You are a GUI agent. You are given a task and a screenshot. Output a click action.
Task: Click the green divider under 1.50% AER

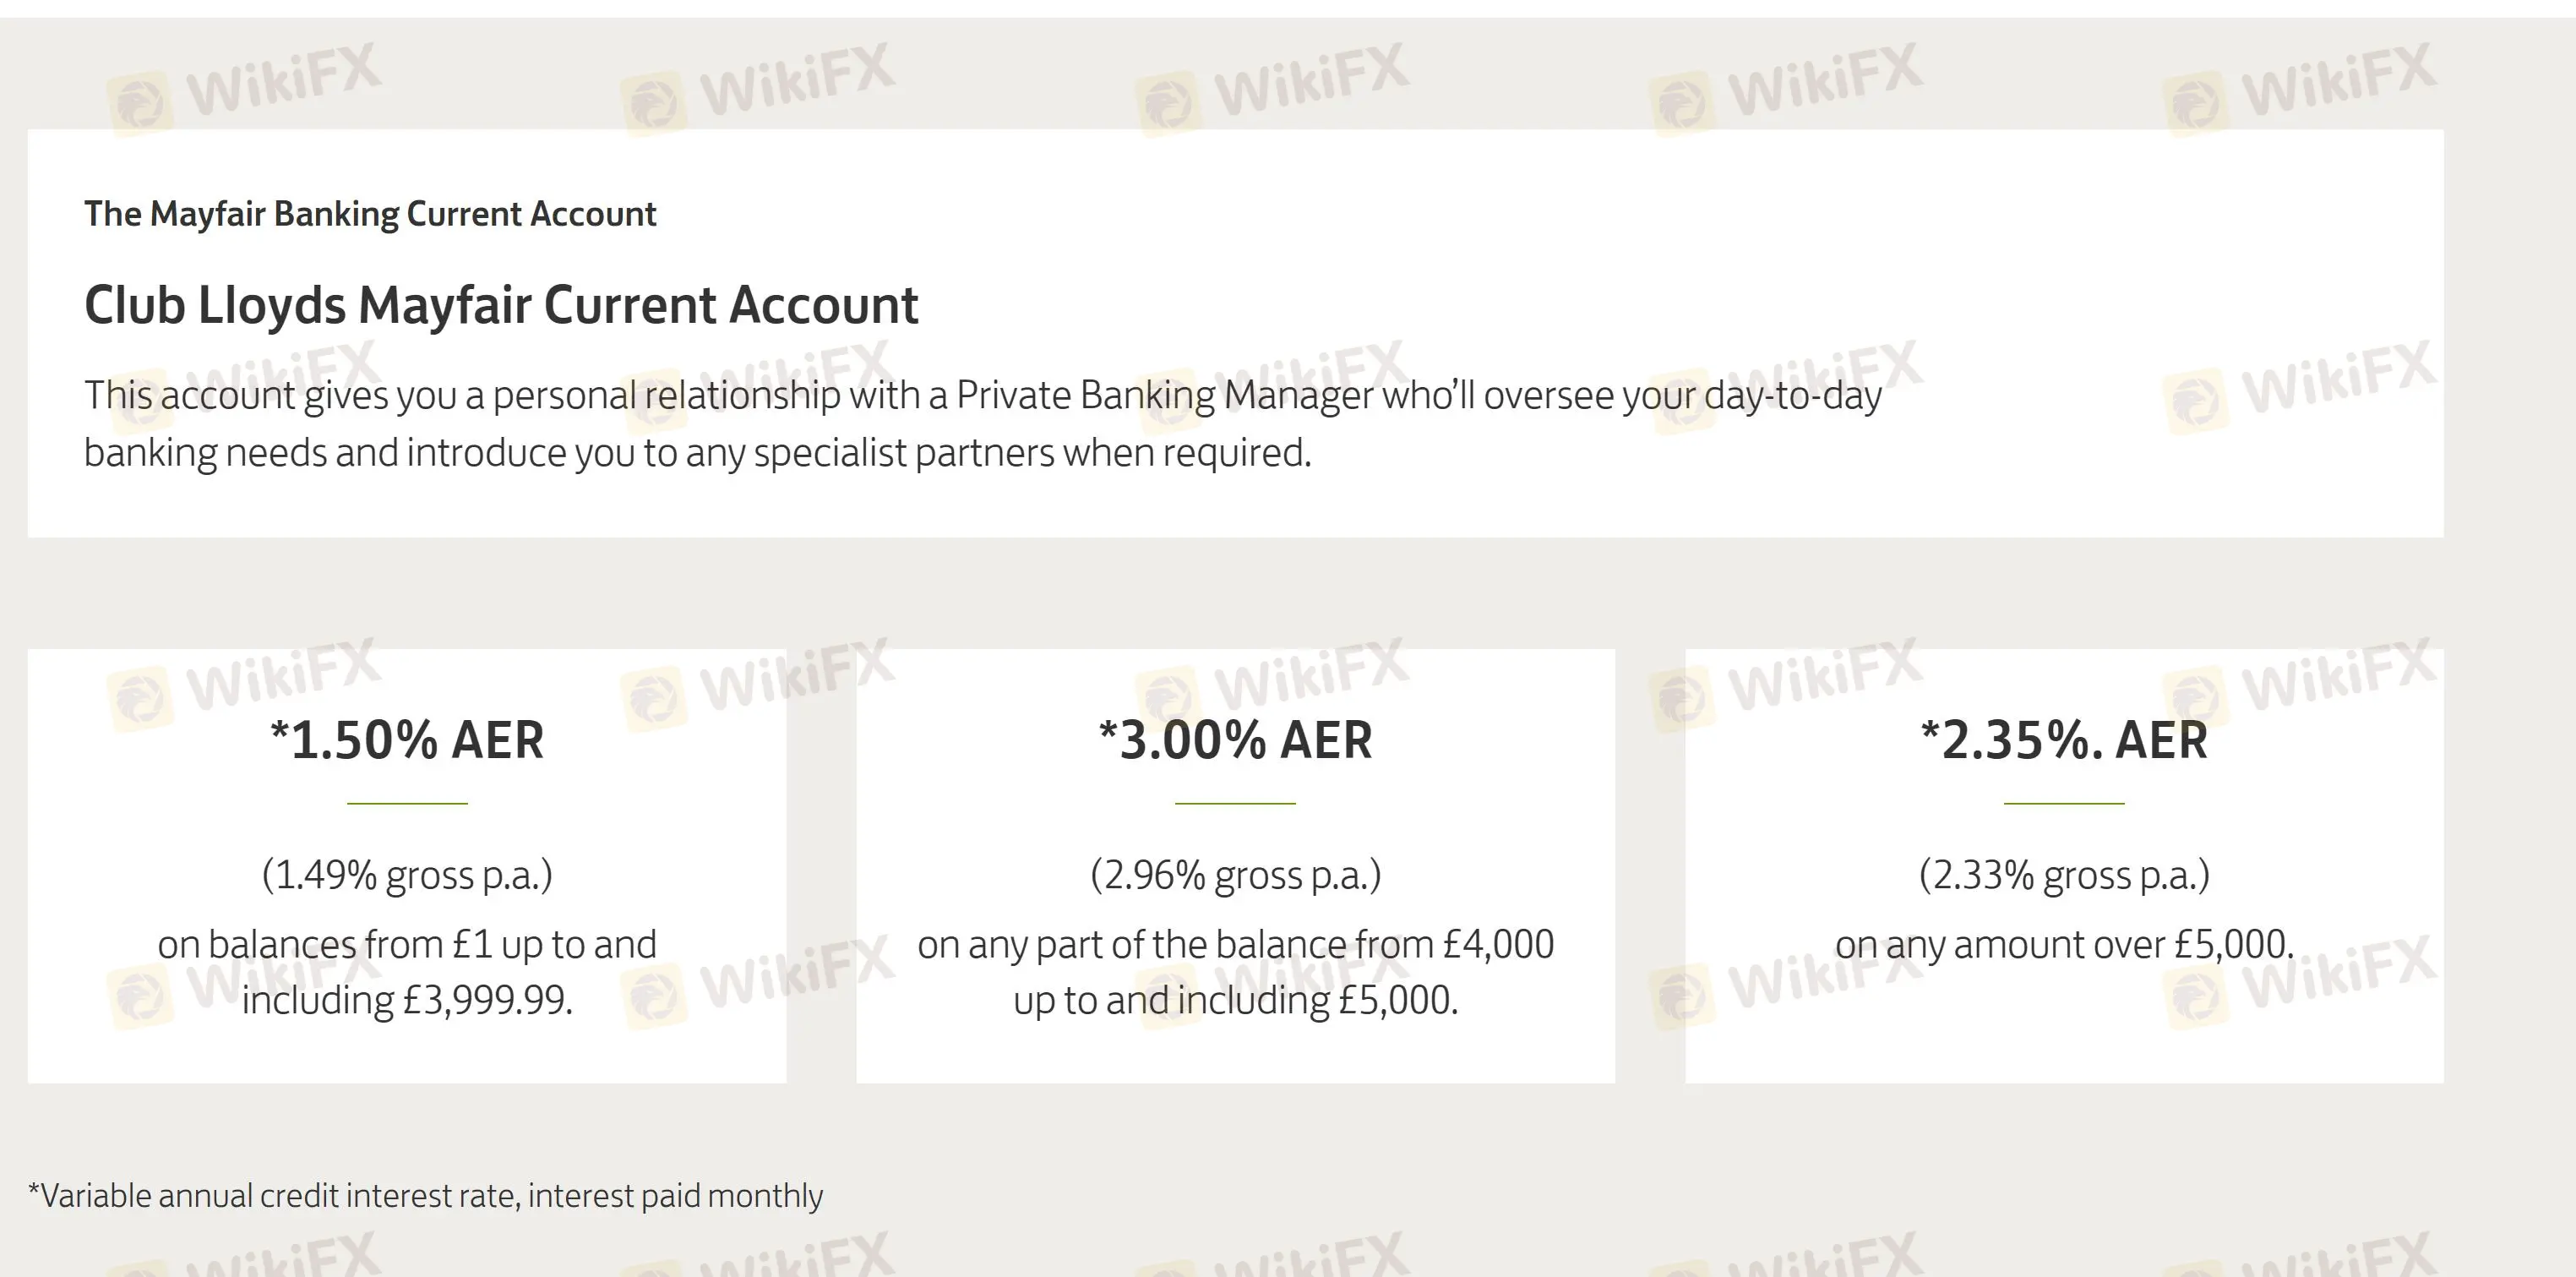[407, 803]
